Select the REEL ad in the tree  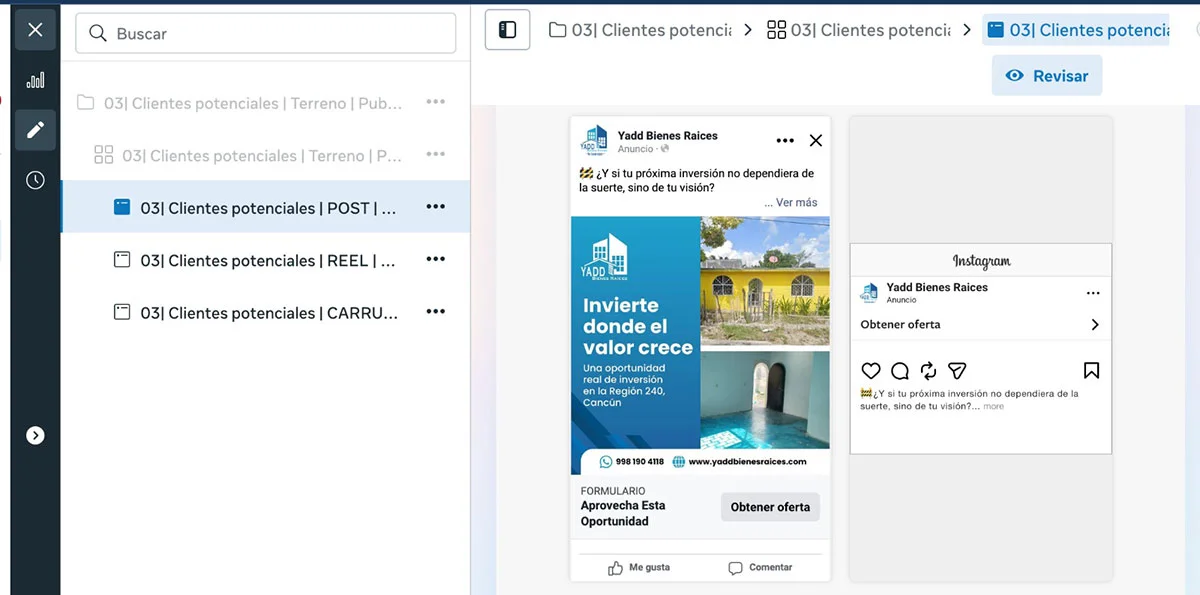pyautogui.click(x=267, y=260)
